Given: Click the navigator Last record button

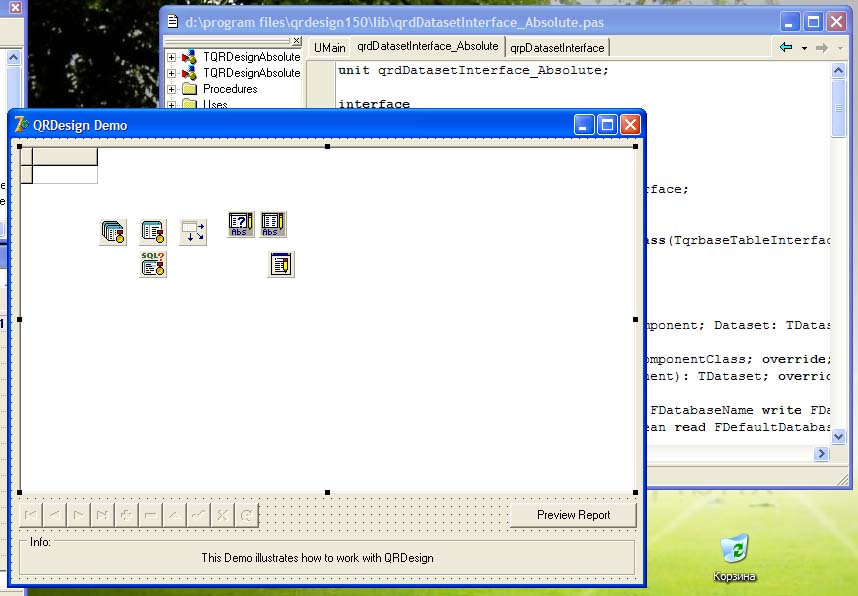Looking at the screenshot, I should pyautogui.click(x=103, y=515).
